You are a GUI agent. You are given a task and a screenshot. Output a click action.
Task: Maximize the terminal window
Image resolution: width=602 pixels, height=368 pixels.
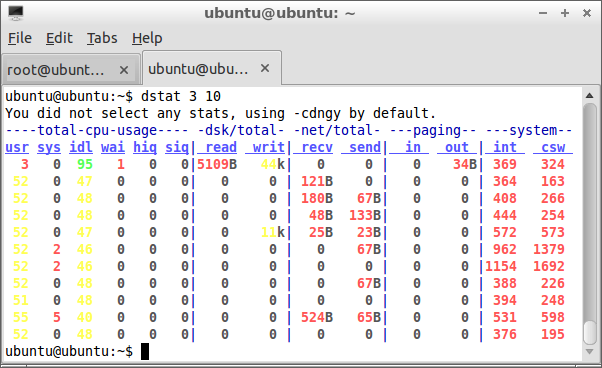pos(565,13)
